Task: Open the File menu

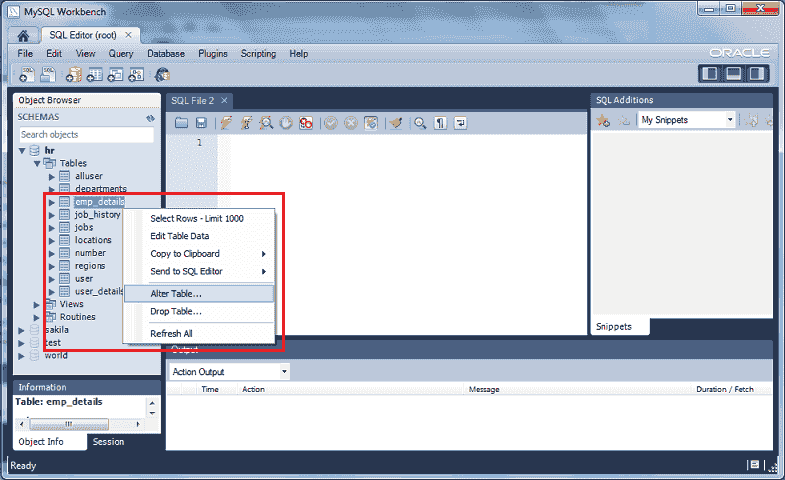Action: tap(25, 54)
